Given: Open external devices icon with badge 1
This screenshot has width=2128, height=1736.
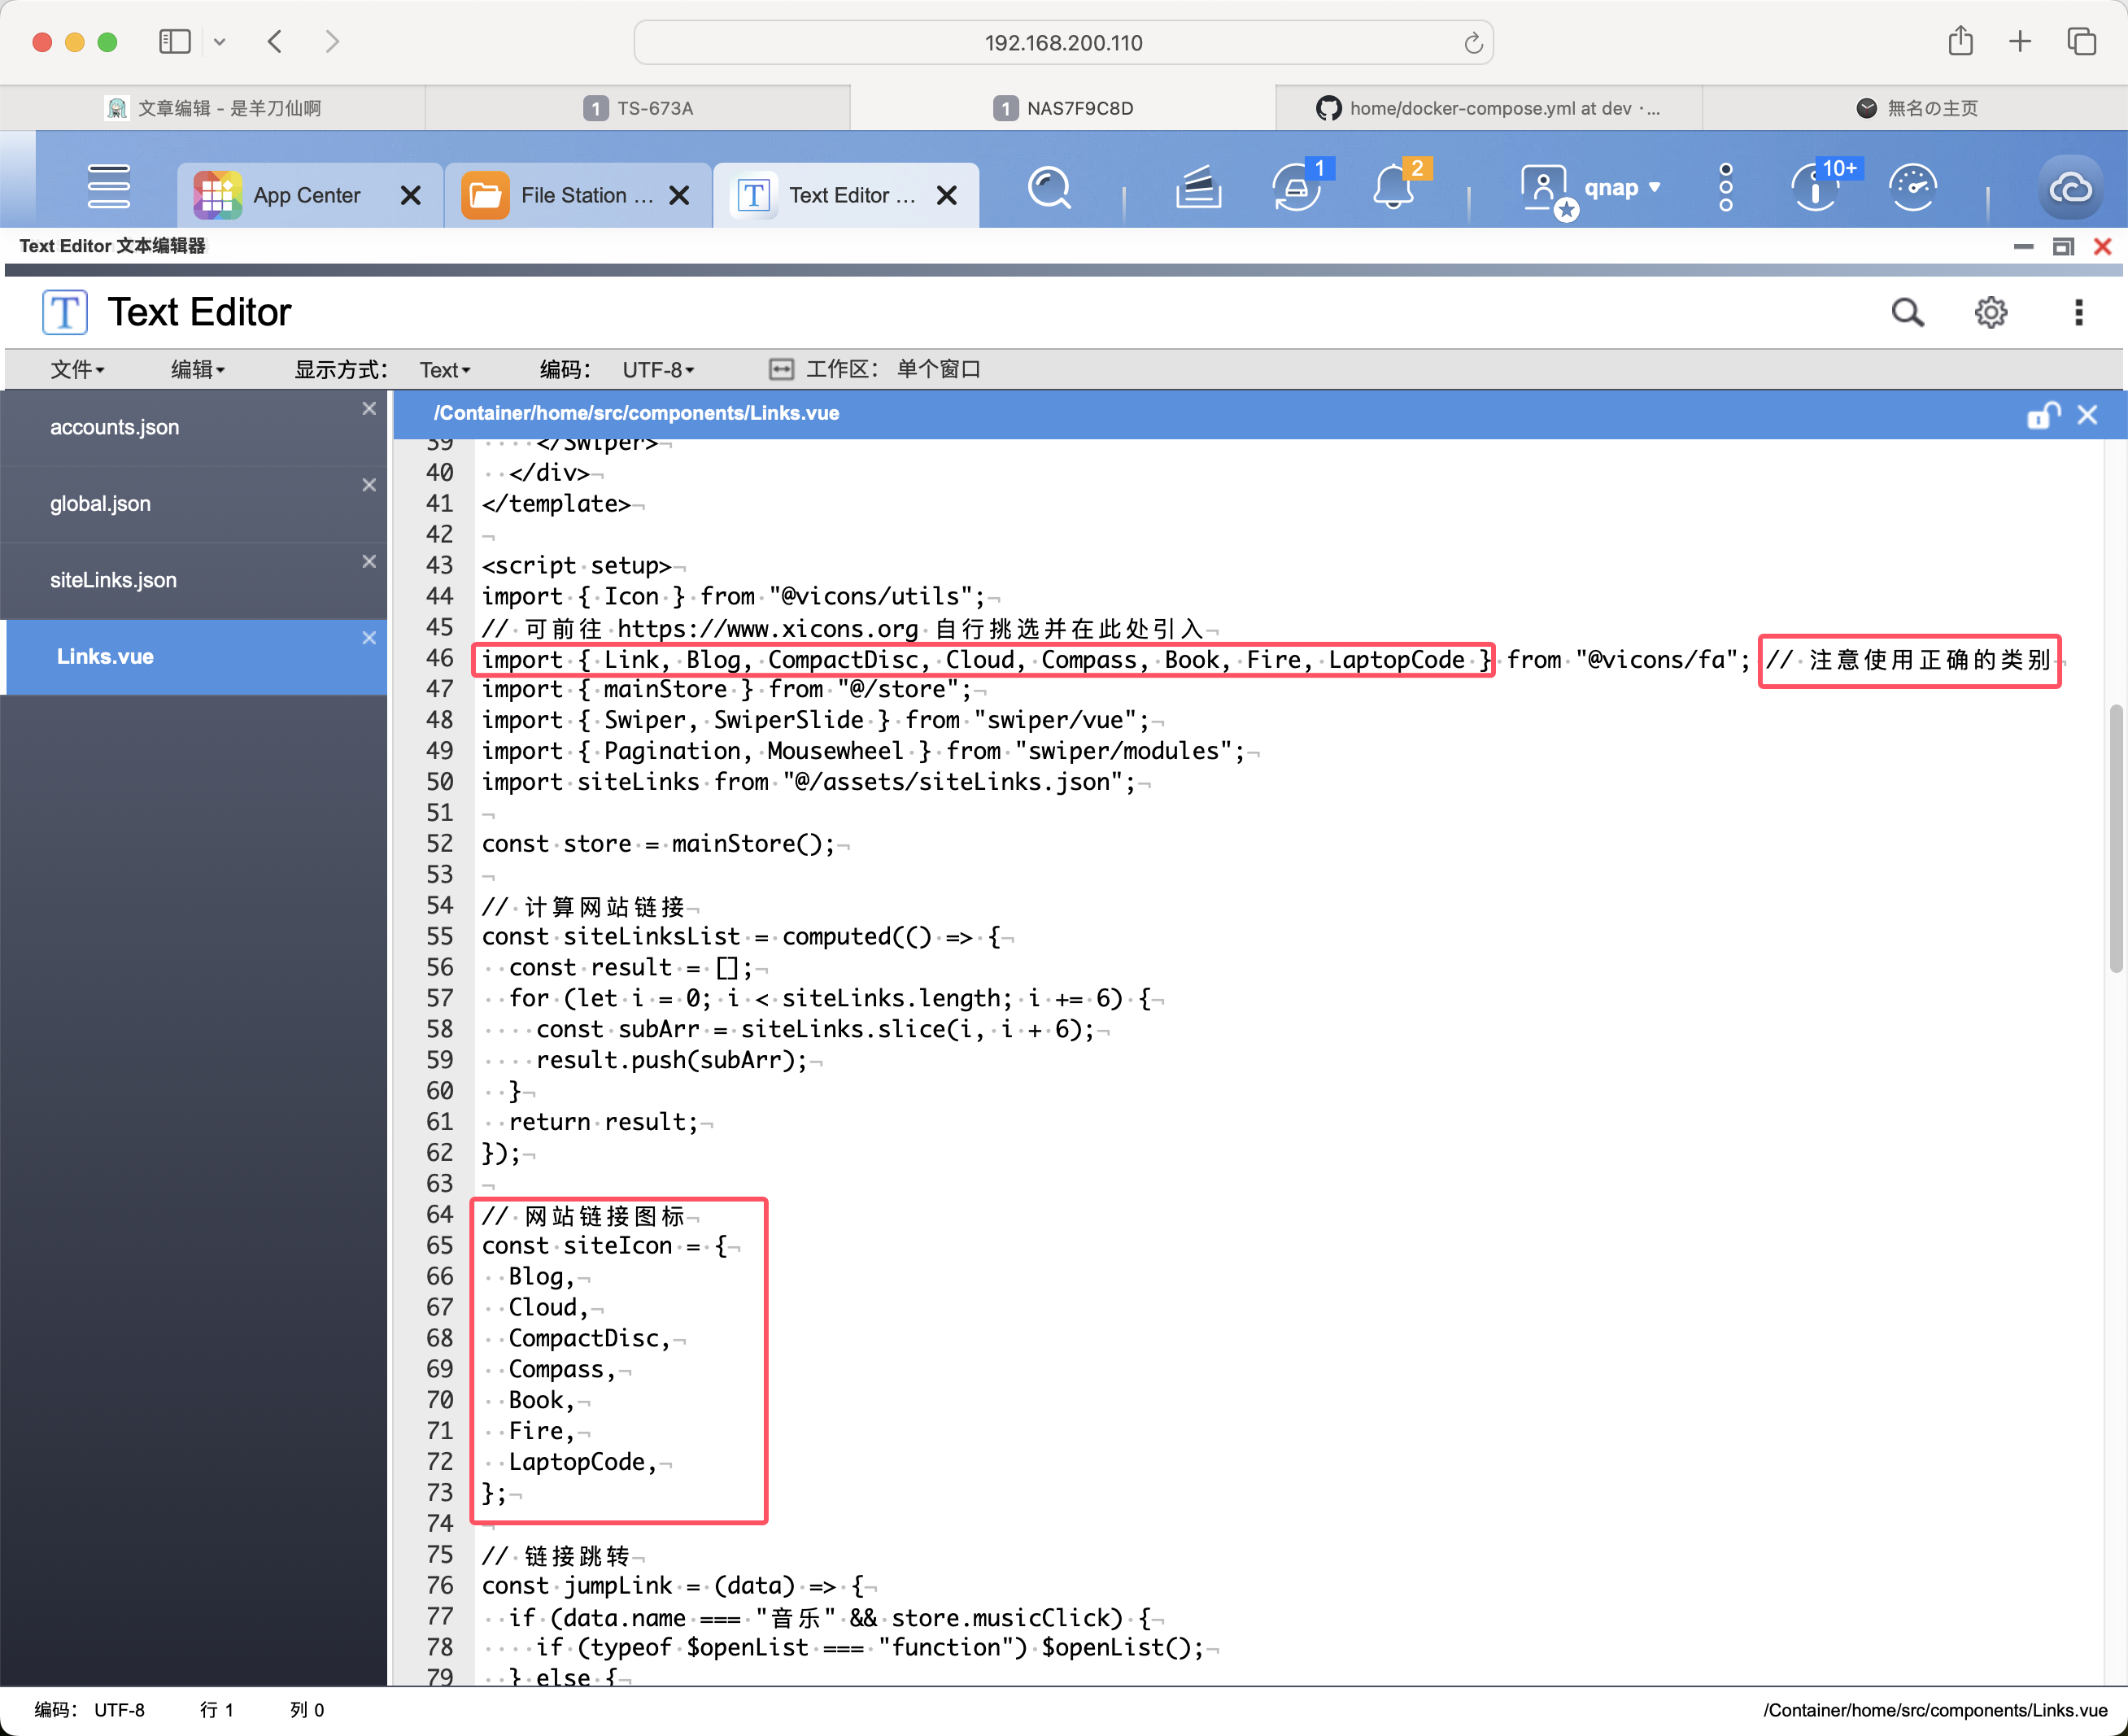Looking at the screenshot, I should coord(1297,187).
